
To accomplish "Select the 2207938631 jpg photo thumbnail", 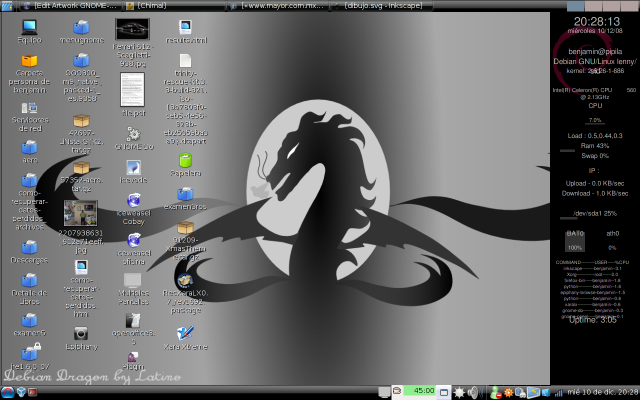I will [81, 213].
